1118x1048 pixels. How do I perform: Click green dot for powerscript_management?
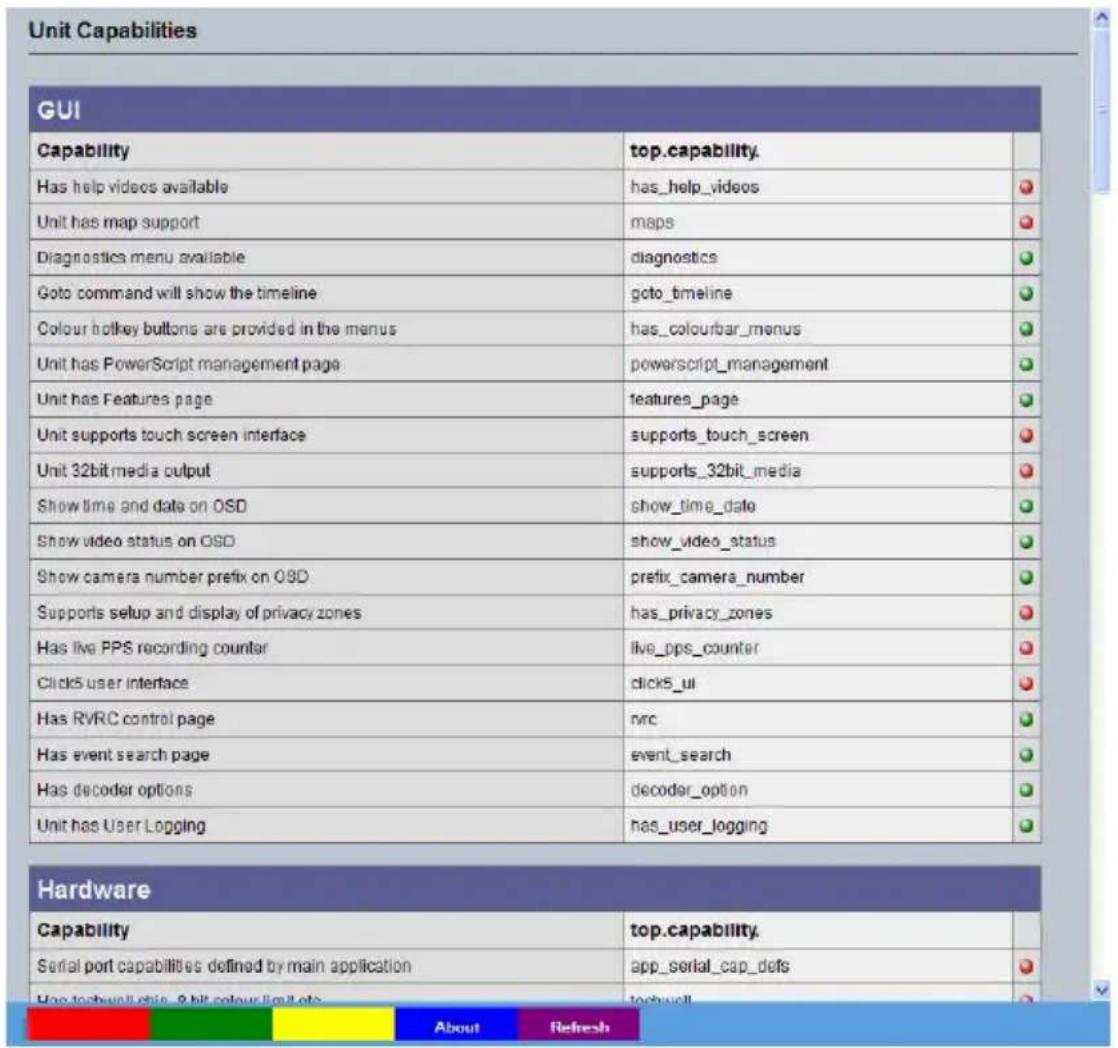pyautogui.click(x=1026, y=364)
